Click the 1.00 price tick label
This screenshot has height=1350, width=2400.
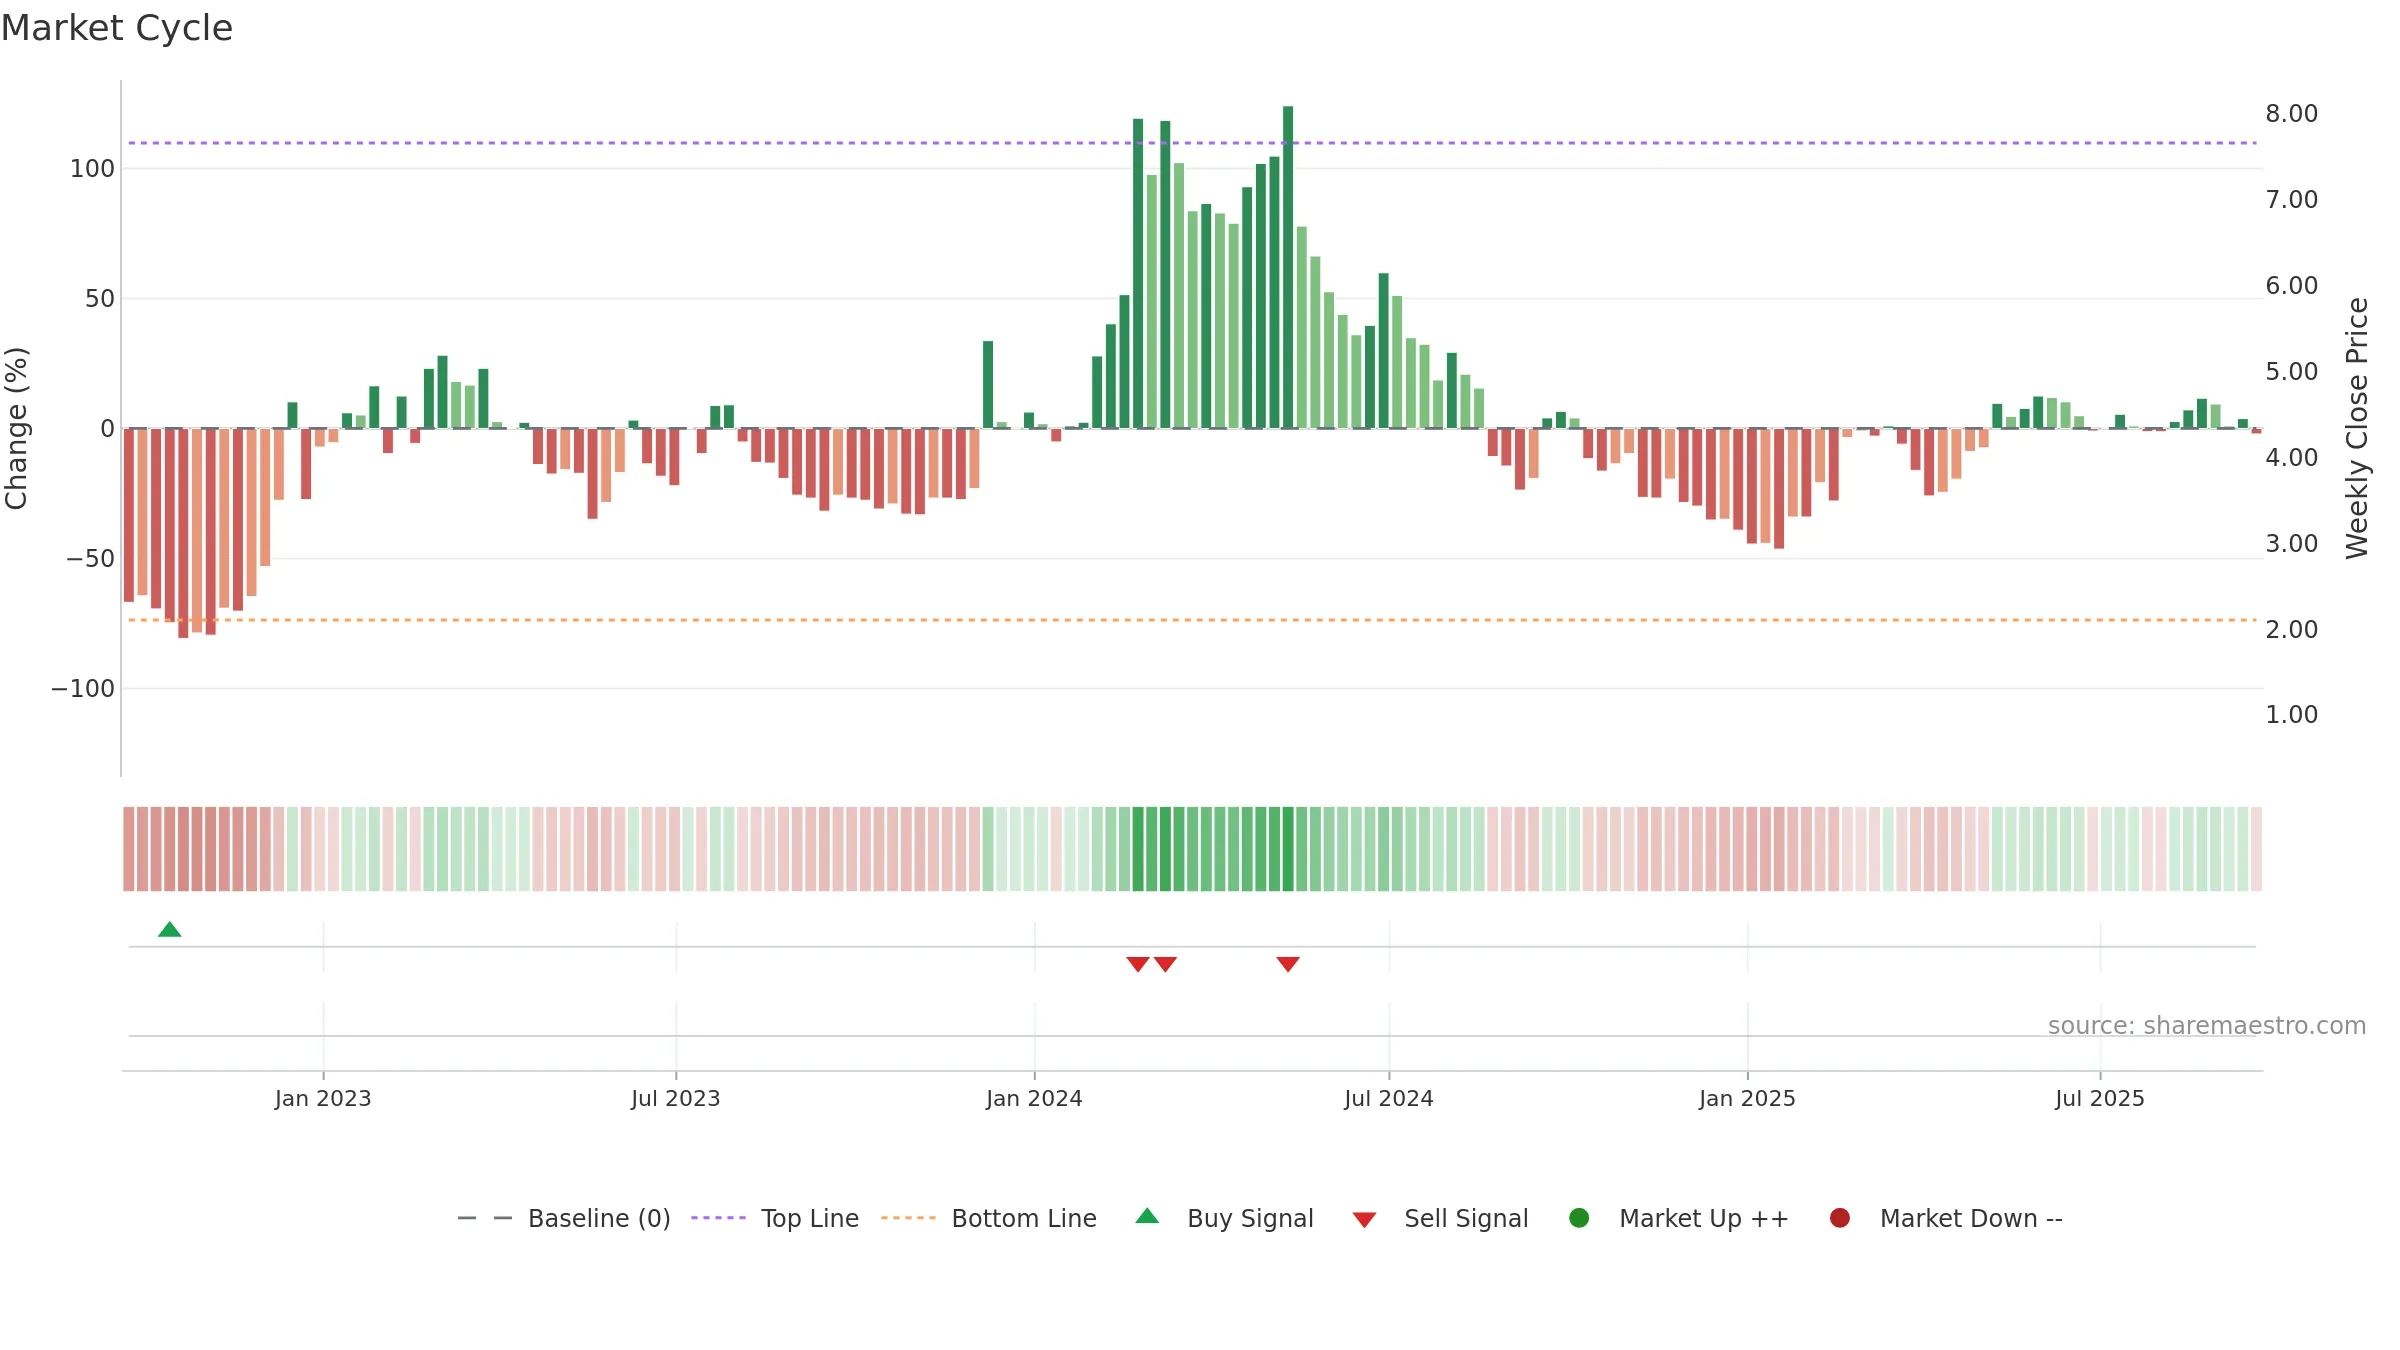pos(2292,714)
